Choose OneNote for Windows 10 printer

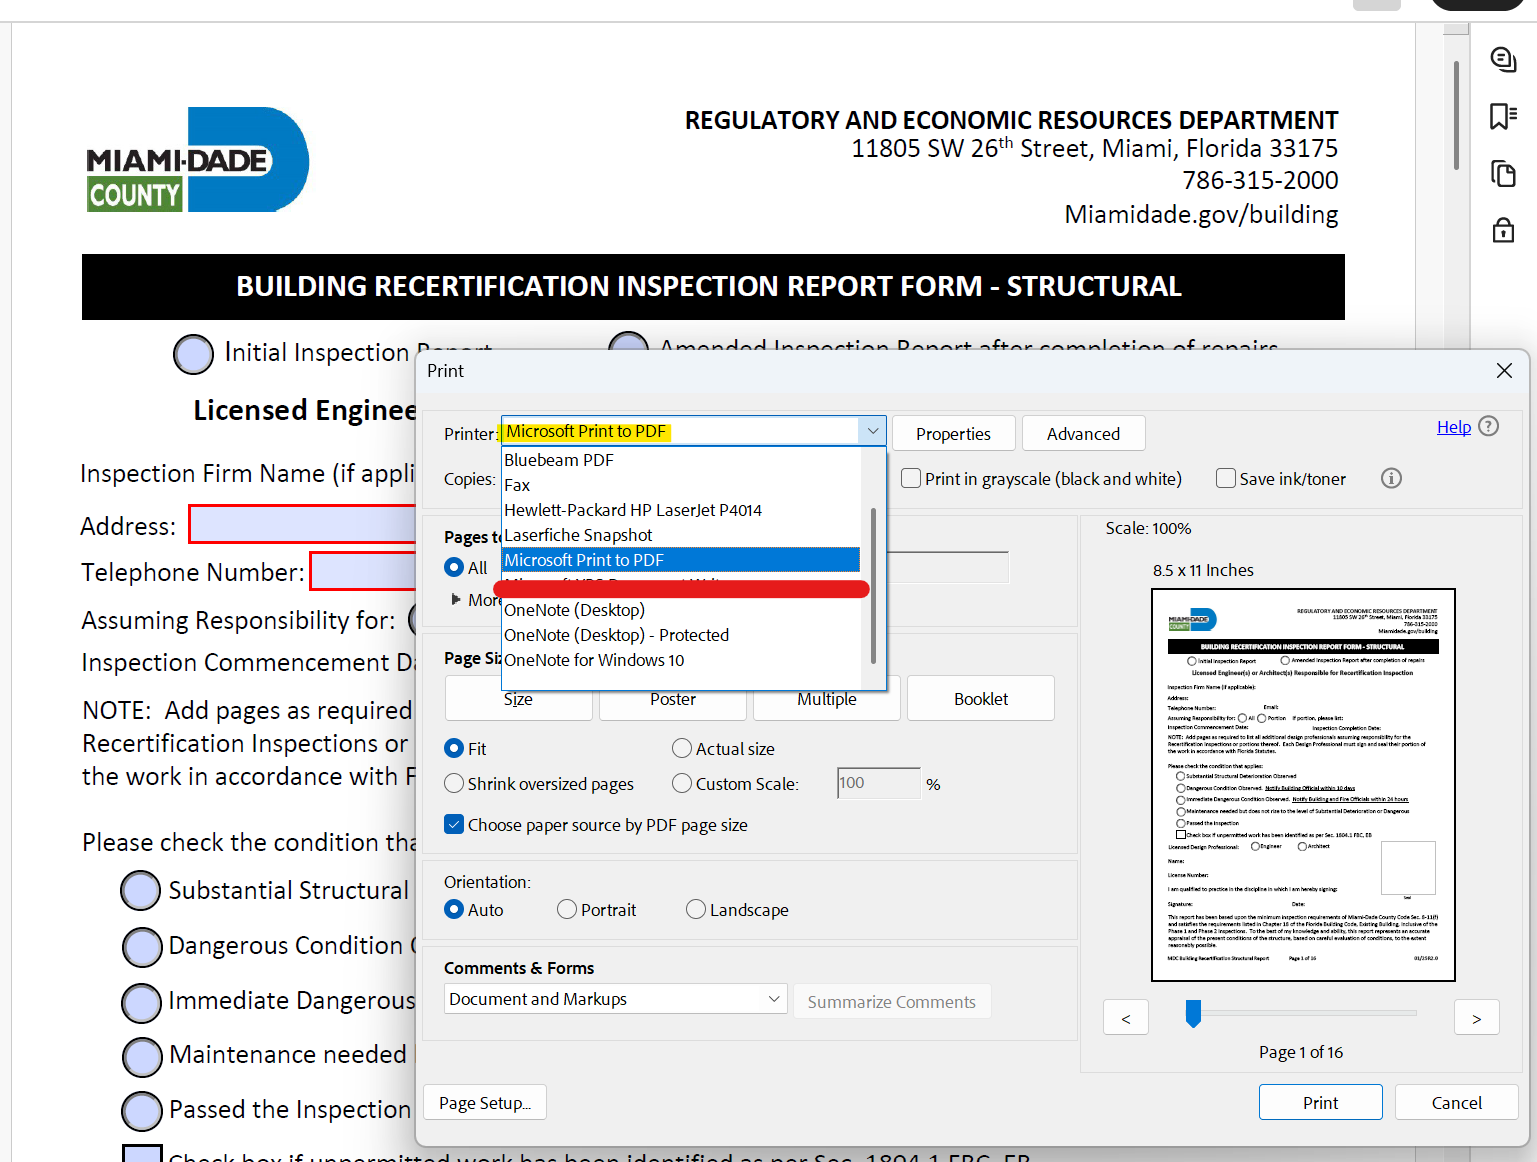pos(681,660)
